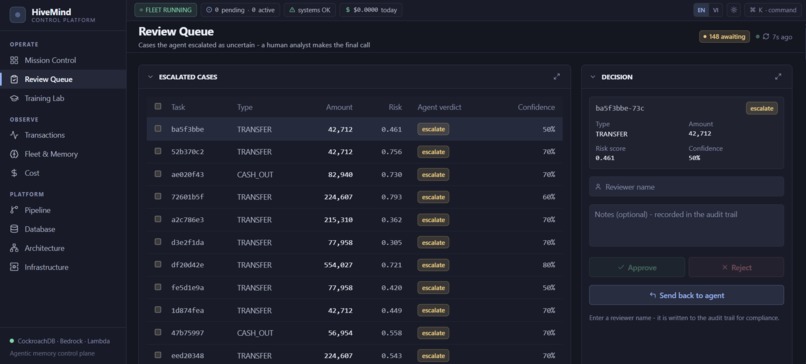This screenshot has width=806, height=364.
Task: Check the box for task 52b370c2
Action: pyautogui.click(x=158, y=151)
